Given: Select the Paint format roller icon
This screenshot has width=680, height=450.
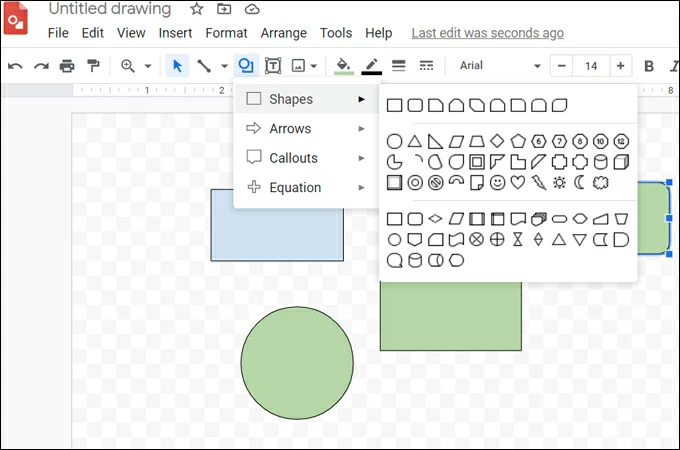Looking at the screenshot, I should pyautogui.click(x=93, y=65).
